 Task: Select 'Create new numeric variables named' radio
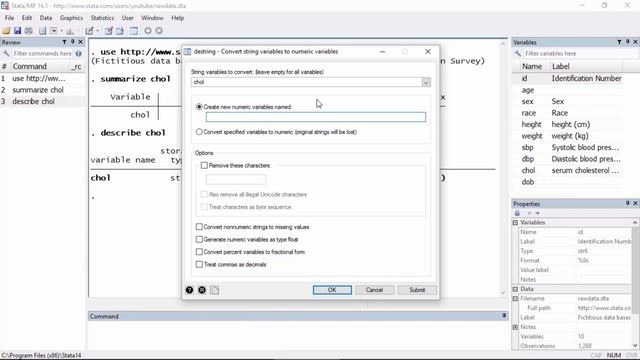(x=199, y=107)
